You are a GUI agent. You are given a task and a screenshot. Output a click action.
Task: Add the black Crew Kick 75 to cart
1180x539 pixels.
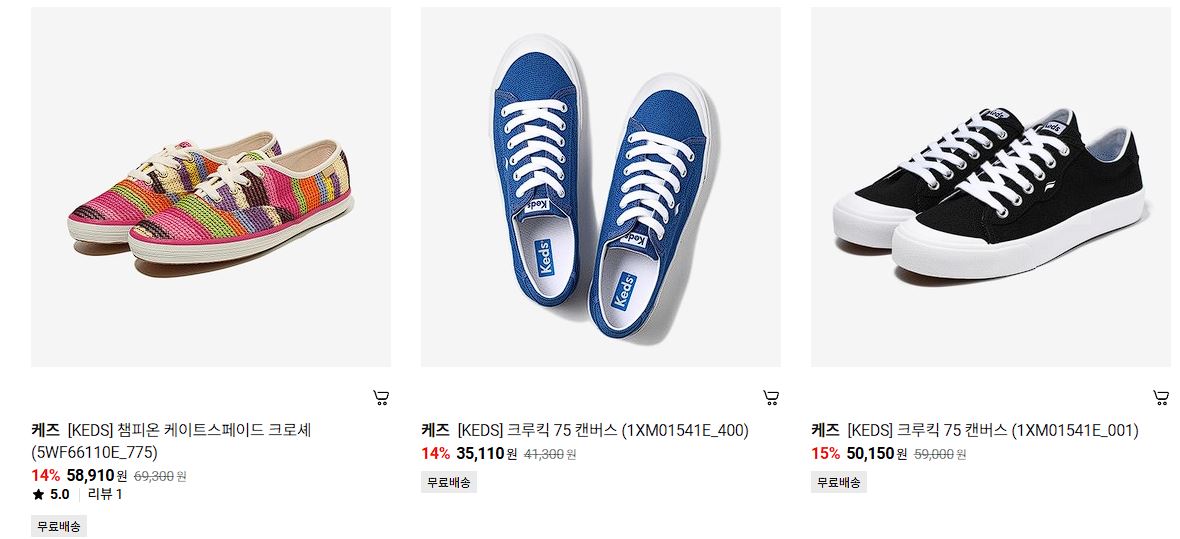[1161, 397]
